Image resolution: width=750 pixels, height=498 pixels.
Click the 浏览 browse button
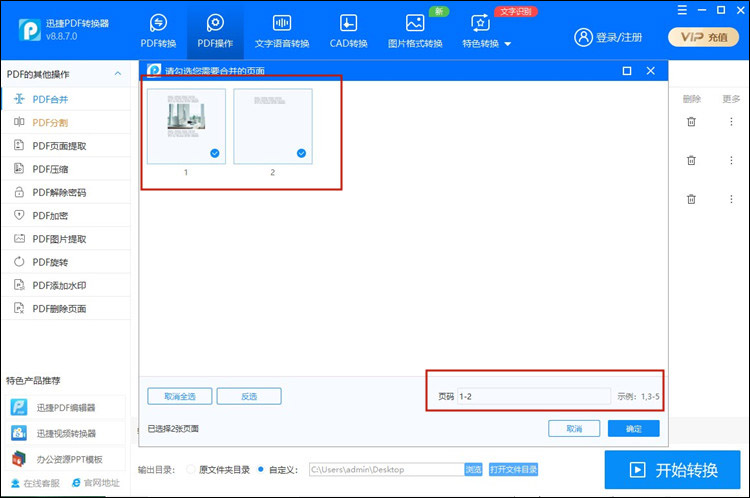474,469
